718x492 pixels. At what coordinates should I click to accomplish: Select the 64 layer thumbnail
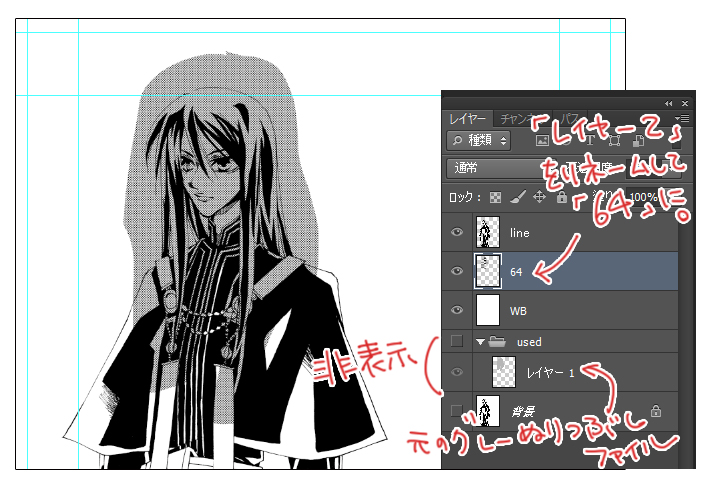coord(488,271)
